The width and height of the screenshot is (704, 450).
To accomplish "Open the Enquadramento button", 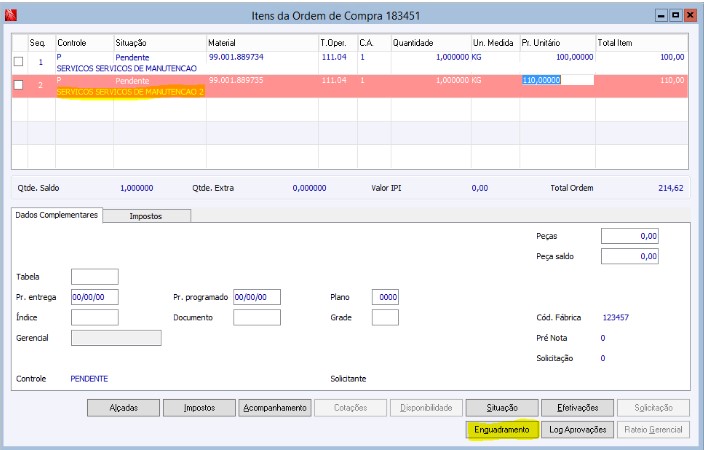I will pos(502,430).
